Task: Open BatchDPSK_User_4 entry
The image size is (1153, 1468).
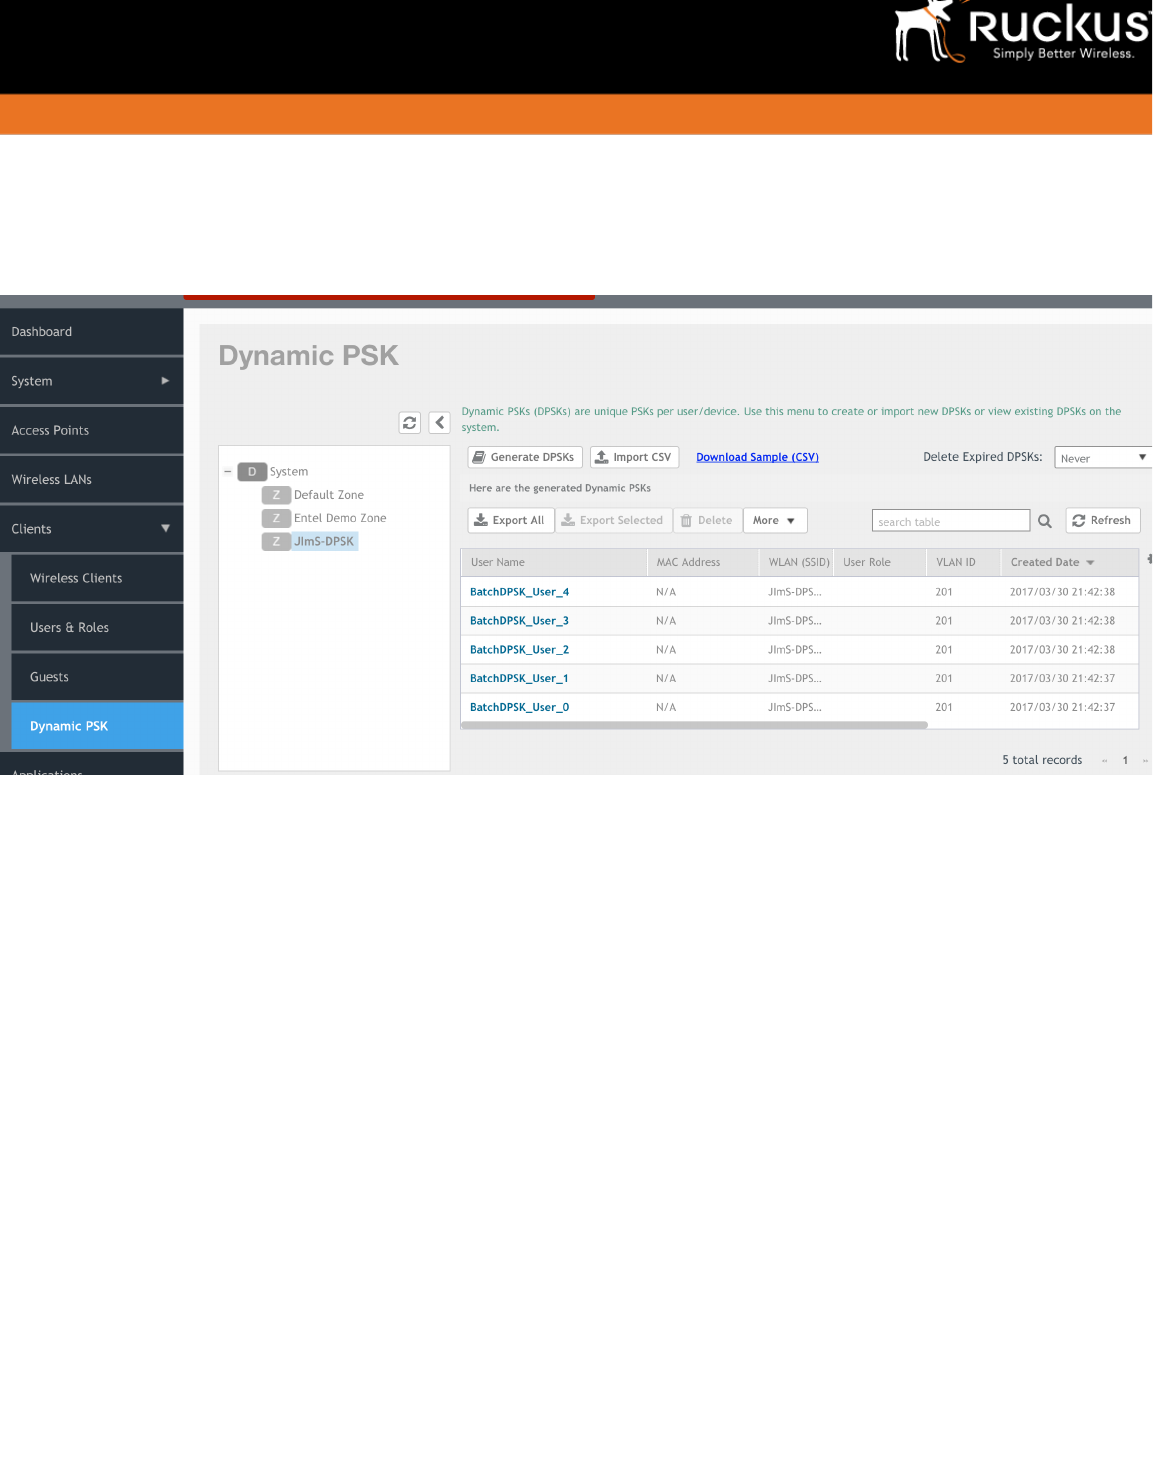Action: tap(519, 592)
